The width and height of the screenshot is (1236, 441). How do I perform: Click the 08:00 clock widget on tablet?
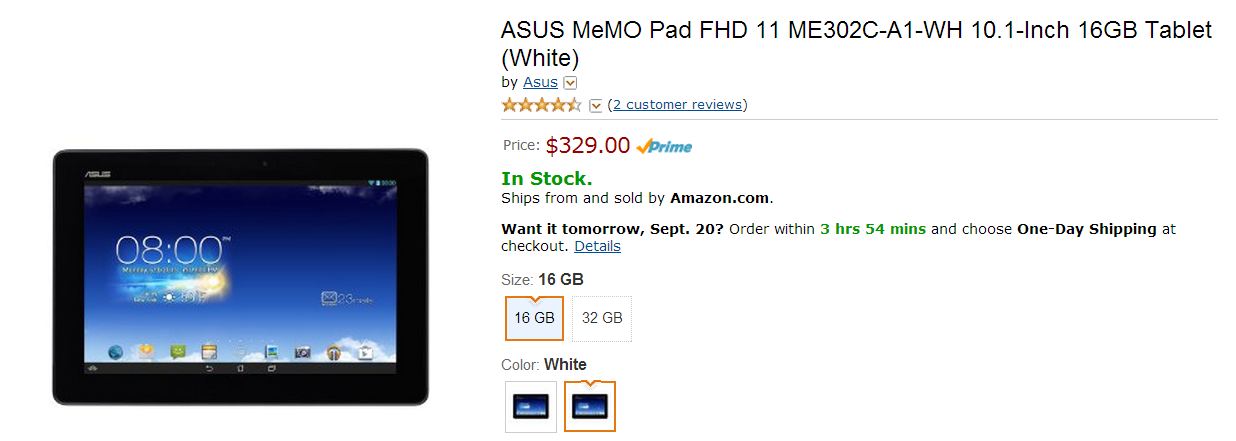pyautogui.click(x=168, y=250)
